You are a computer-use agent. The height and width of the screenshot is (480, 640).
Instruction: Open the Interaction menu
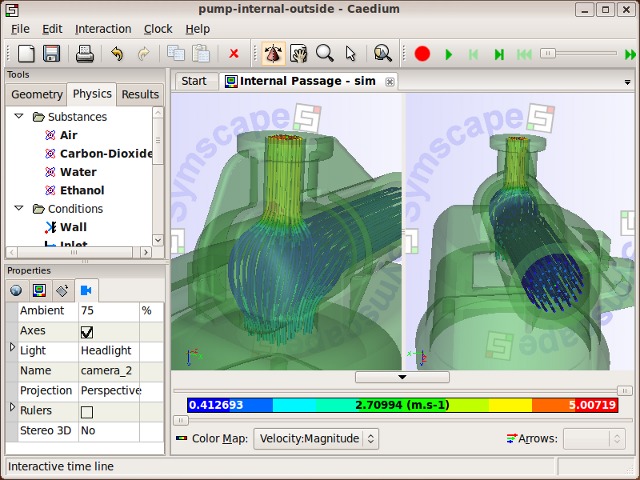pyautogui.click(x=103, y=29)
